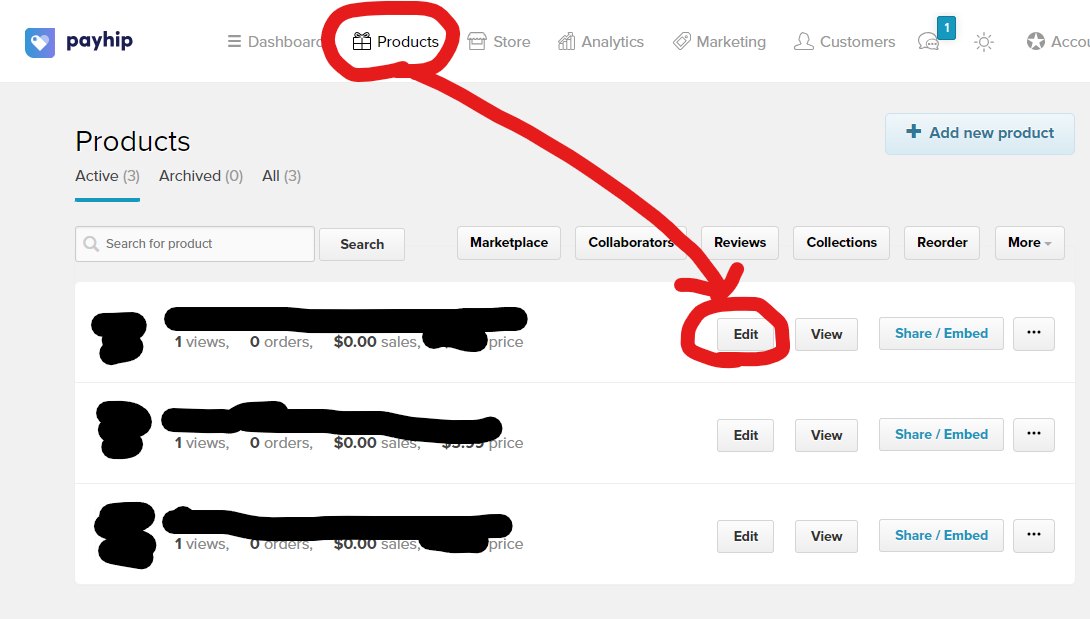This screenshot has width=1090, height=619.
Task: Open three-dot options for first product
Action: coord(1033,334)
